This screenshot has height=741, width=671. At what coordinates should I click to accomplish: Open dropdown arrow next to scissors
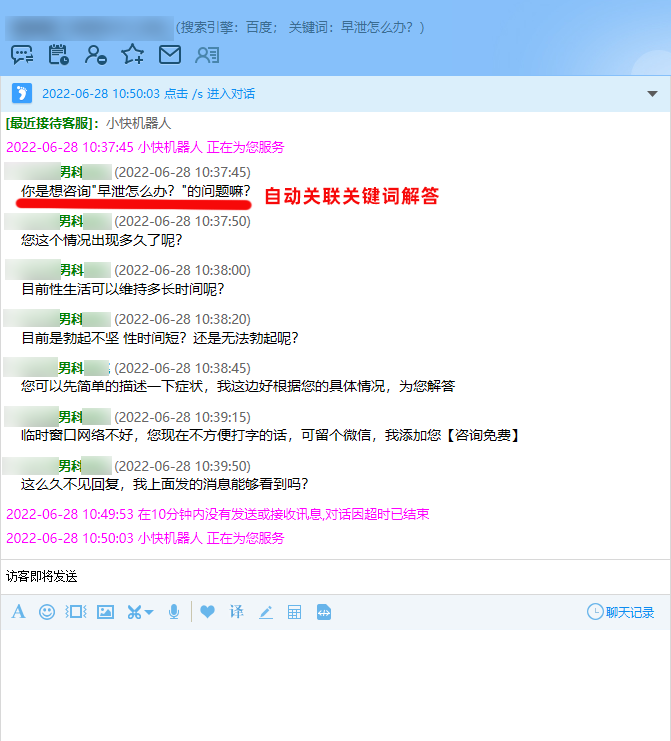pos(149,612)
